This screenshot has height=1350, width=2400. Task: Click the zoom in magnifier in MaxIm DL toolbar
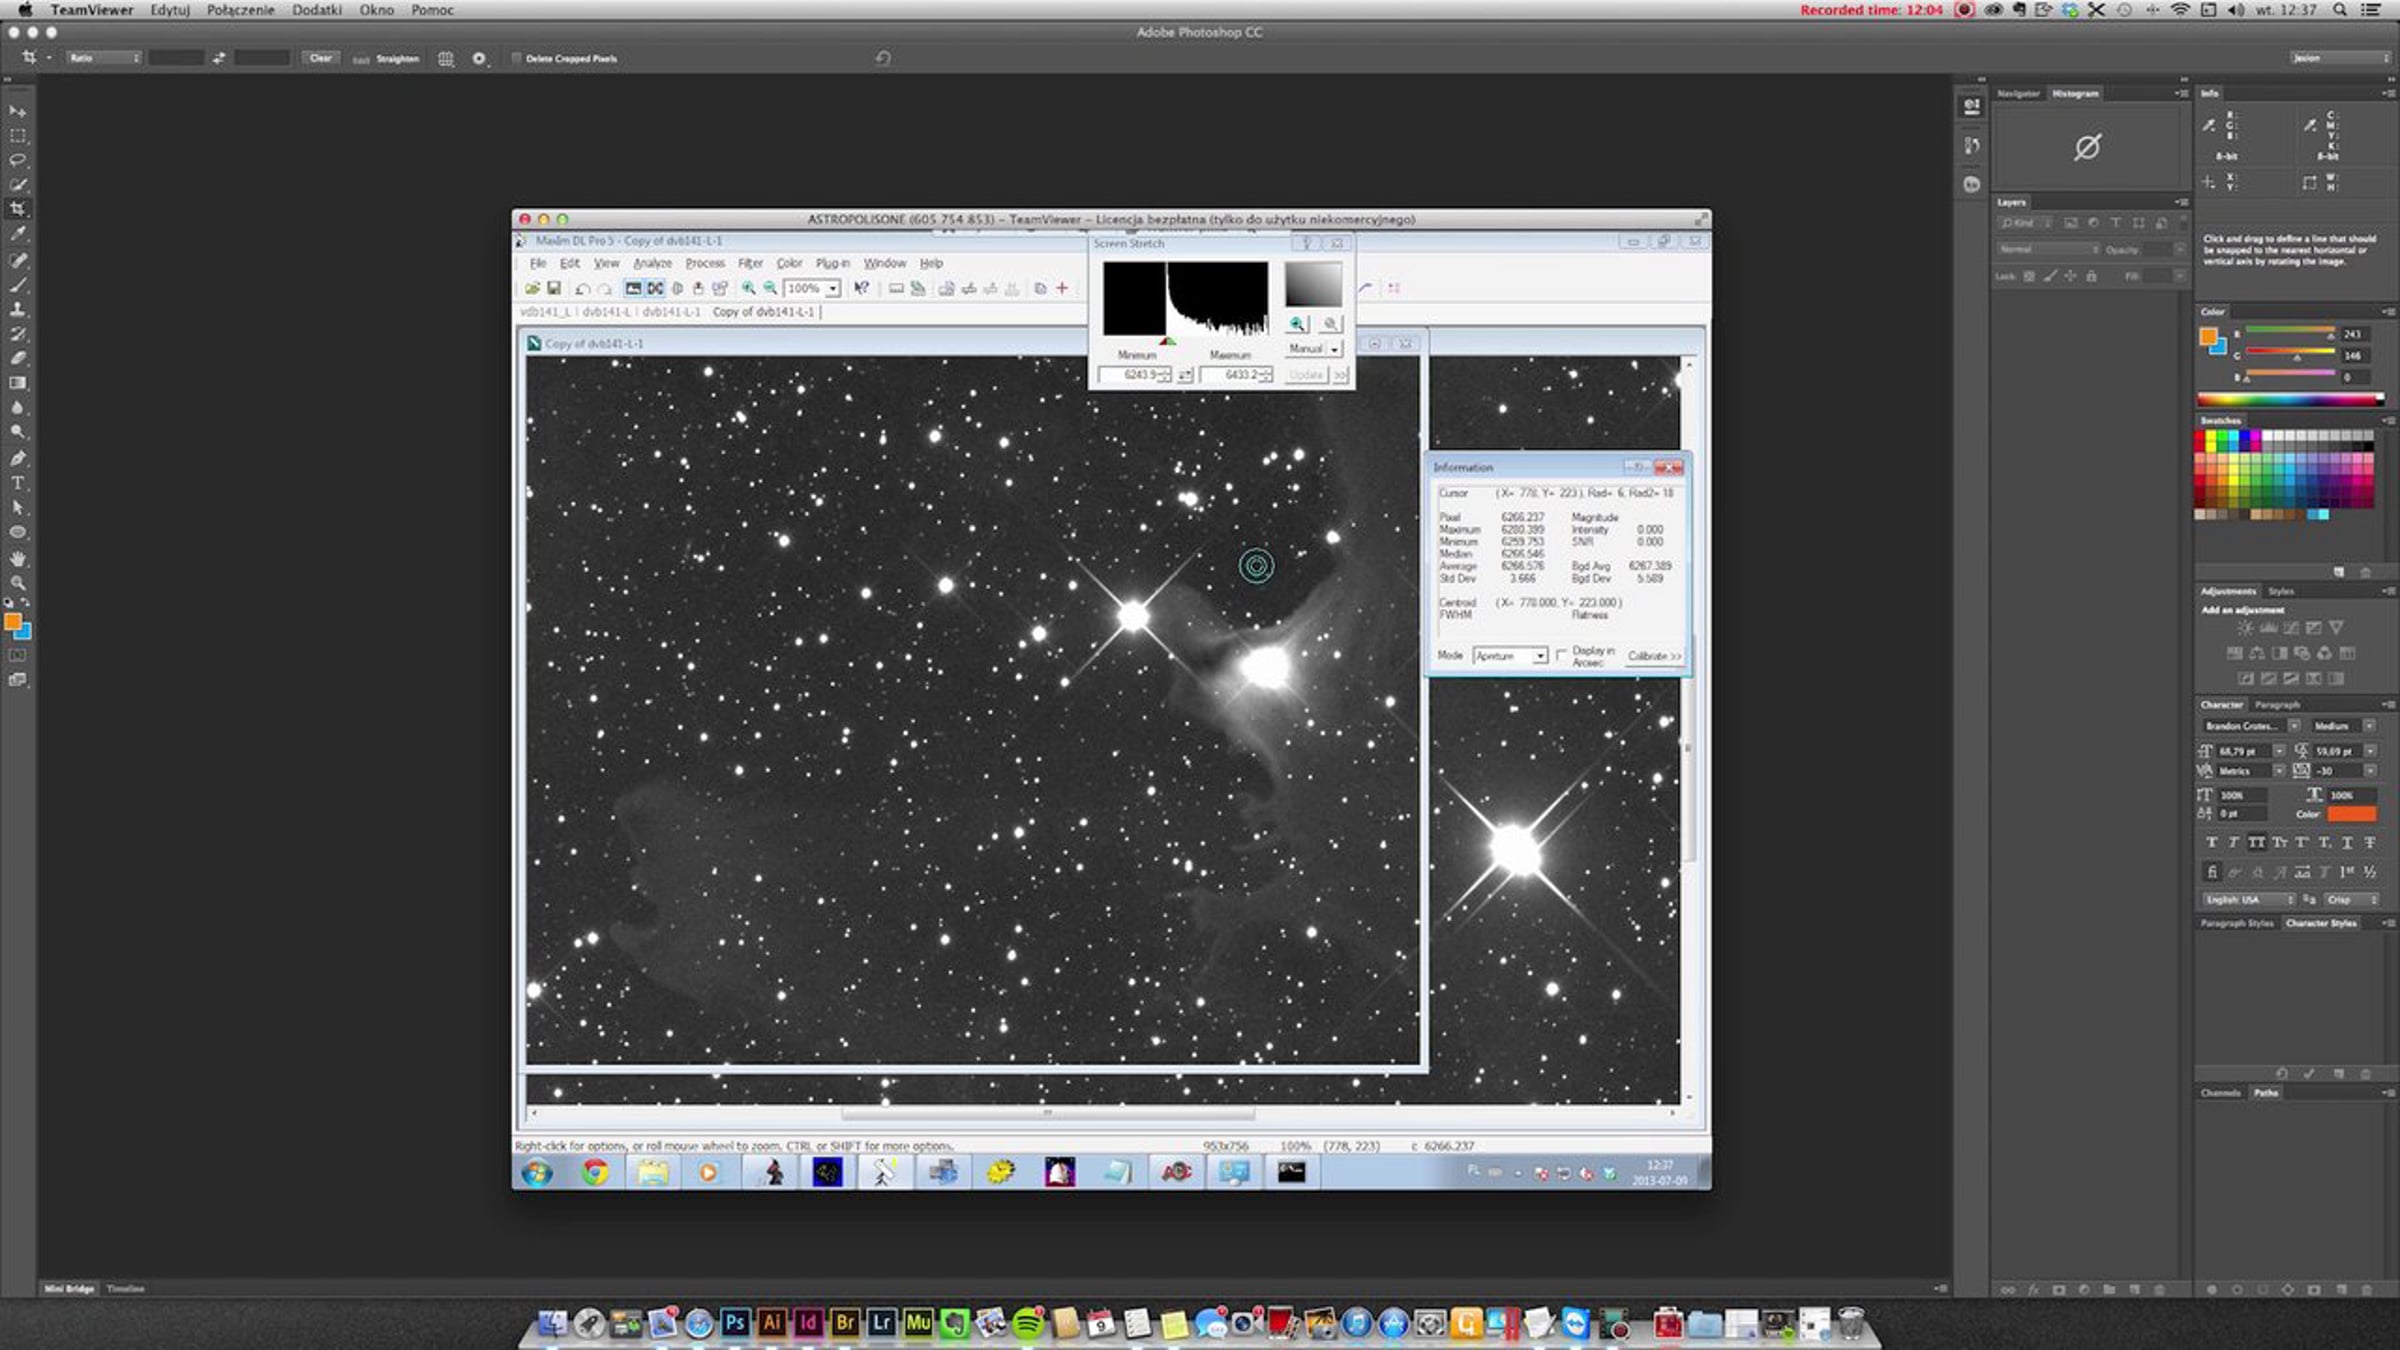click(x=748, y=289)
